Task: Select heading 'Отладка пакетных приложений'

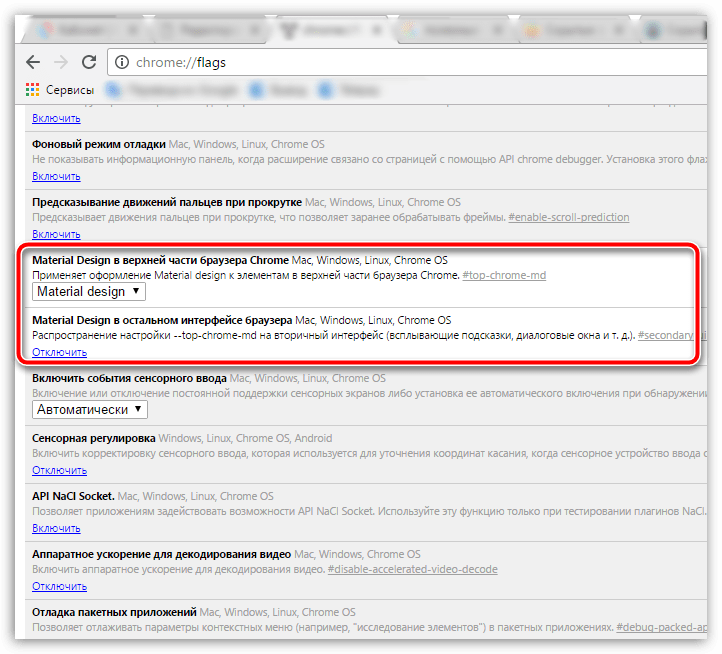Action: click(115, 612)
